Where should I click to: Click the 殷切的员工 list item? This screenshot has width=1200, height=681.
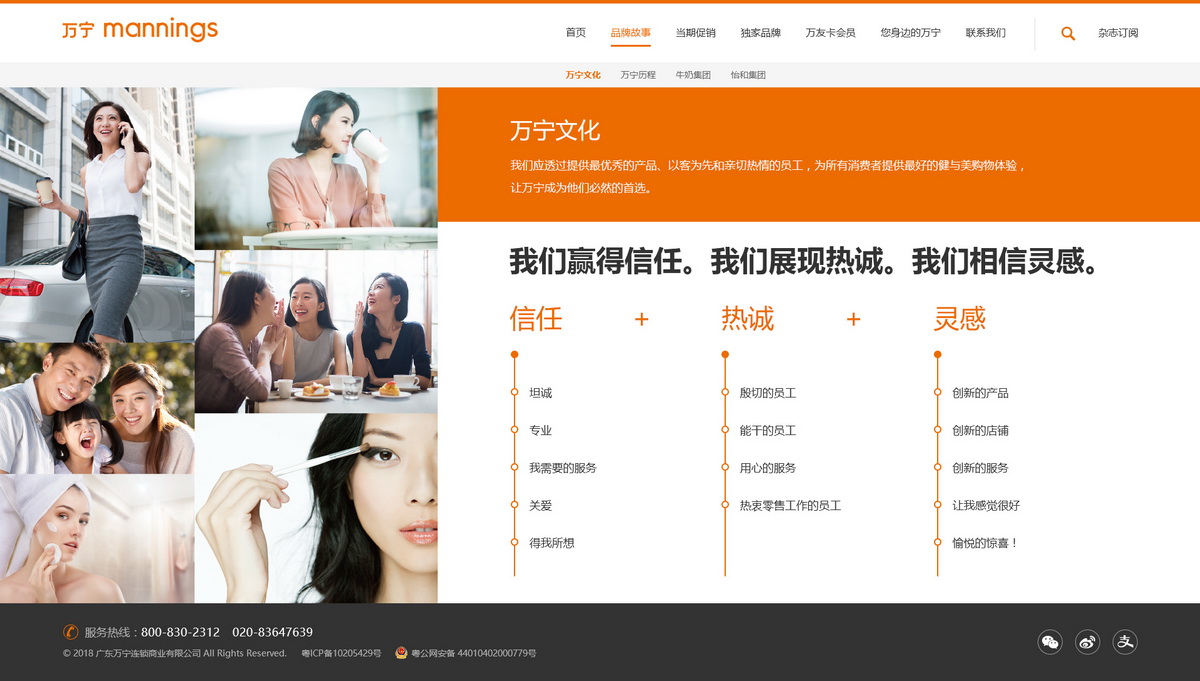click(768, 393)
